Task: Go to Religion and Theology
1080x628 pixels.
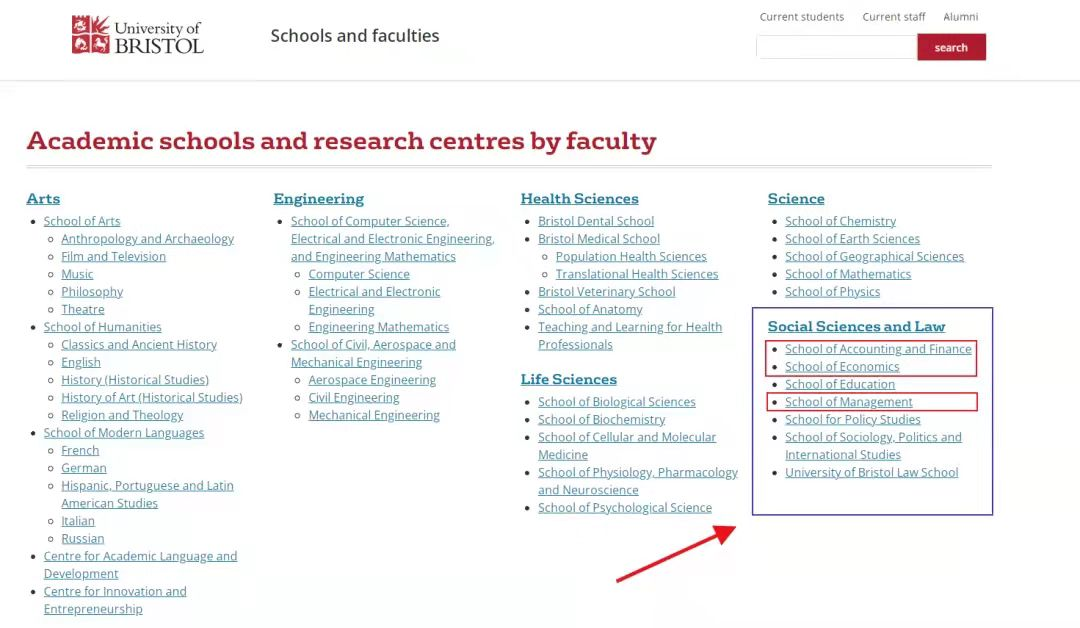Action: click(122, 415)
